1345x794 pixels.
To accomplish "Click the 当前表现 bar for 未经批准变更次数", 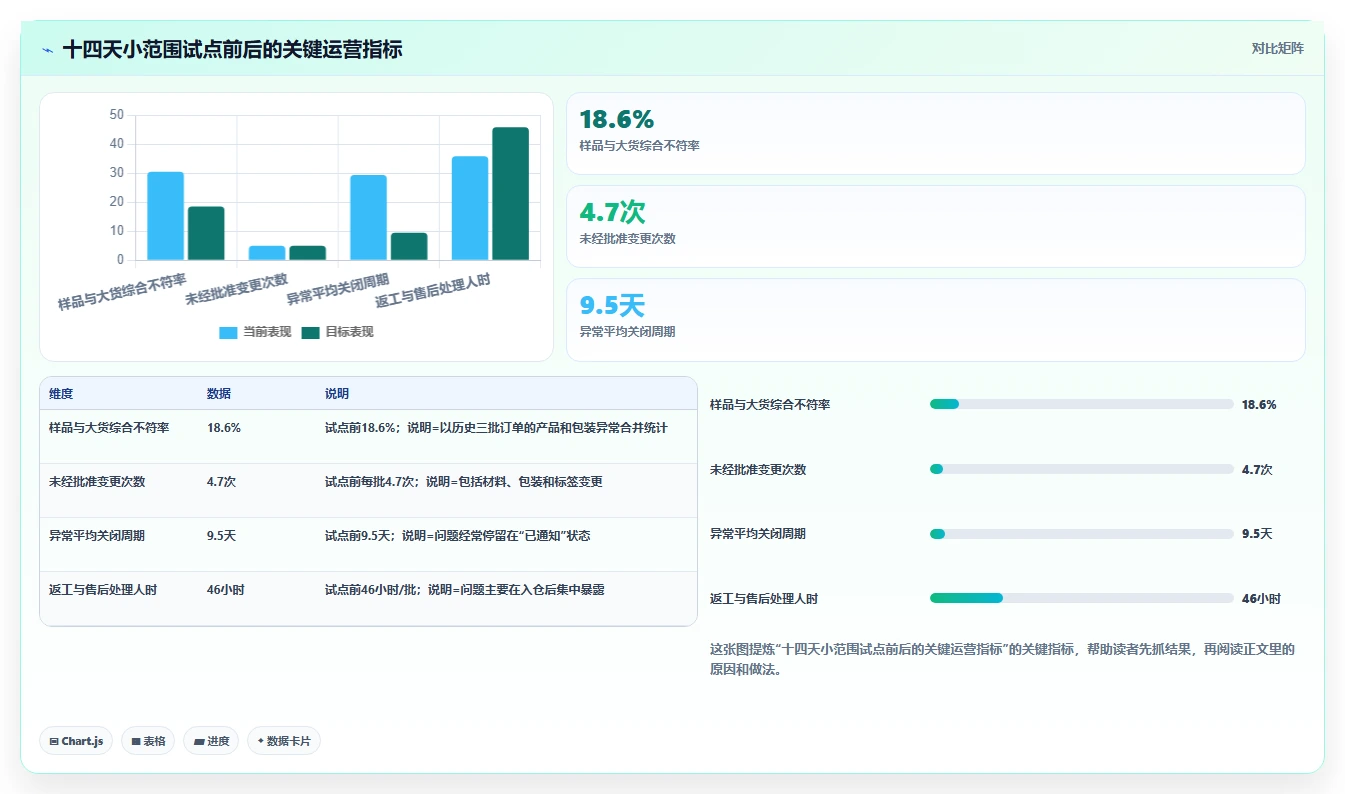I will pyautogui.click(x=267, y=253).
